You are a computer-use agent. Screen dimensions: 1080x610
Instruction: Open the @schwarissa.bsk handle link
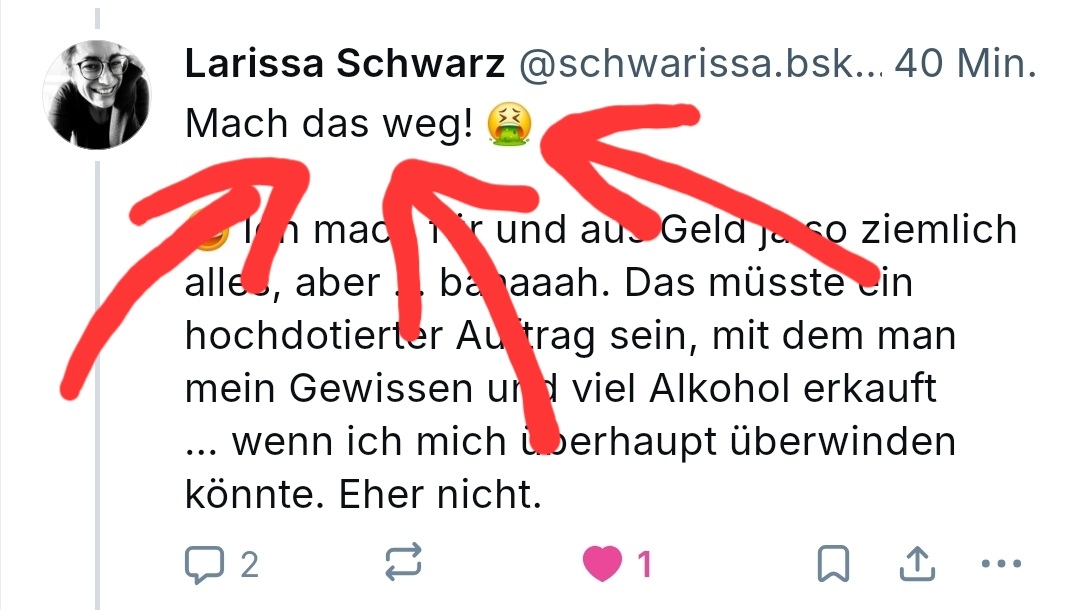(x=700, y=63)
